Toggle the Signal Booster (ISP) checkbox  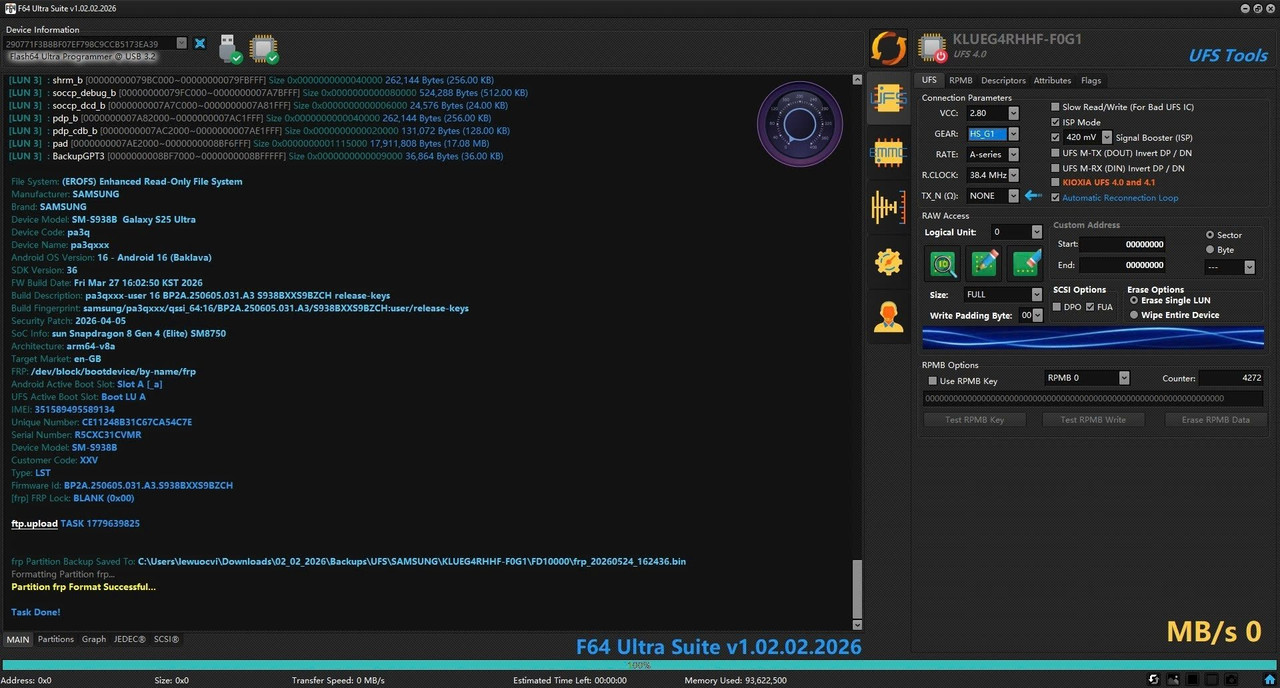click(1055, 137)
